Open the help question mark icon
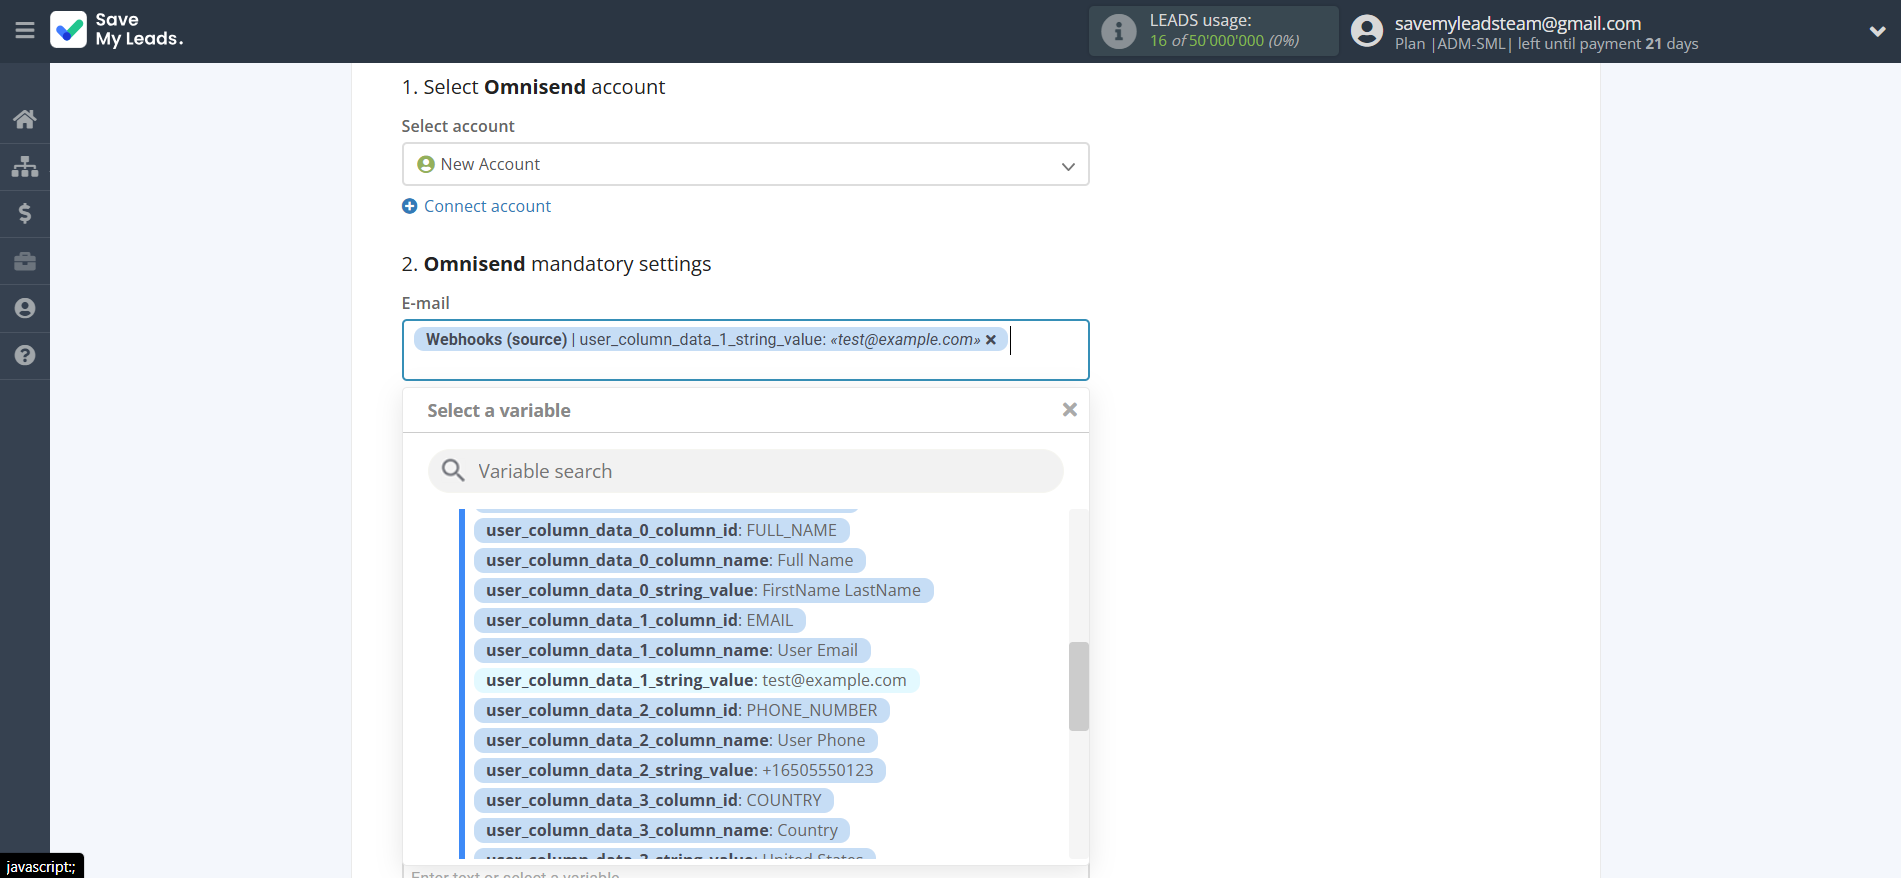Screen dimensions: 1901x878 pos(25,355)
